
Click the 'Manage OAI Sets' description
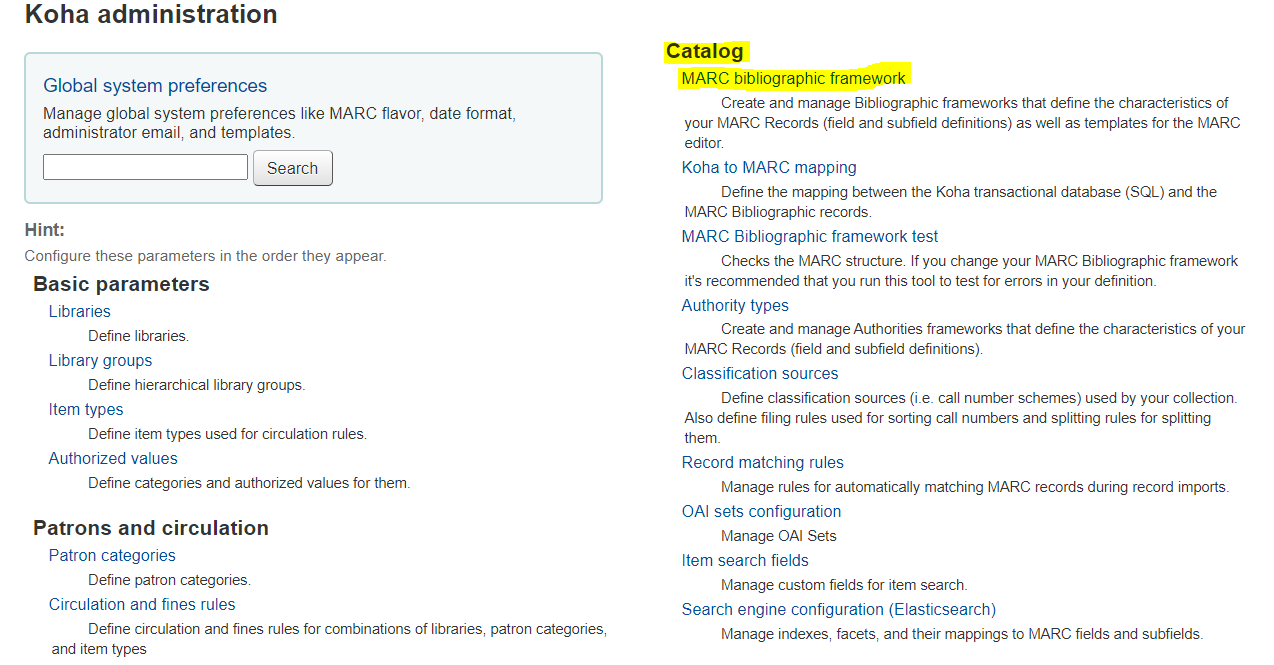[779, 536]
